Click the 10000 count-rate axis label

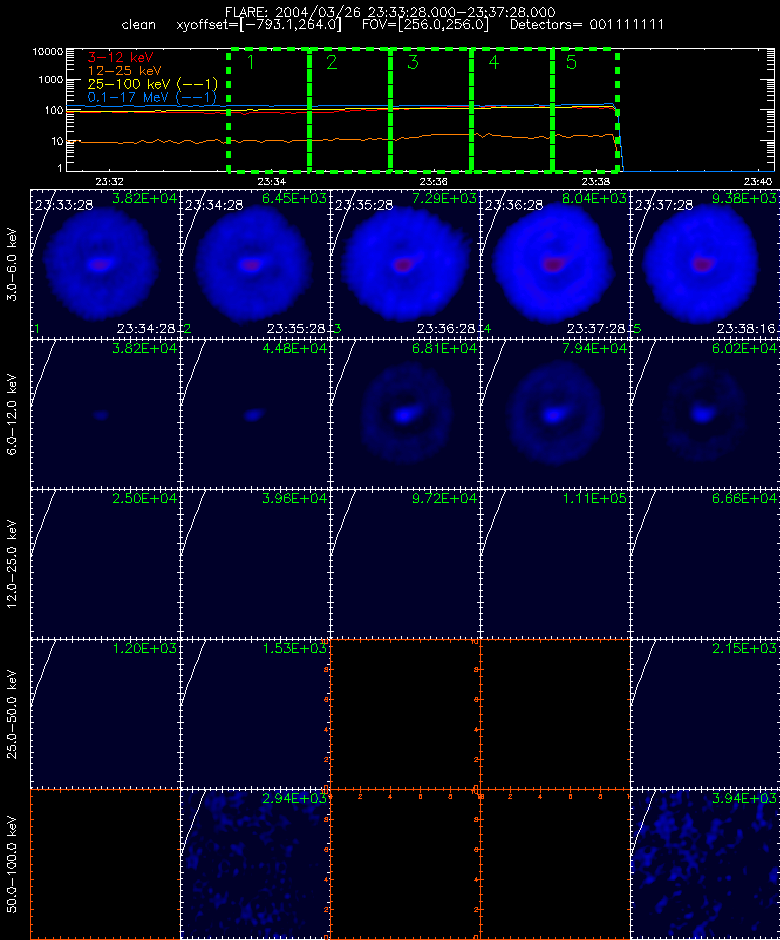[x=47, y=52]
